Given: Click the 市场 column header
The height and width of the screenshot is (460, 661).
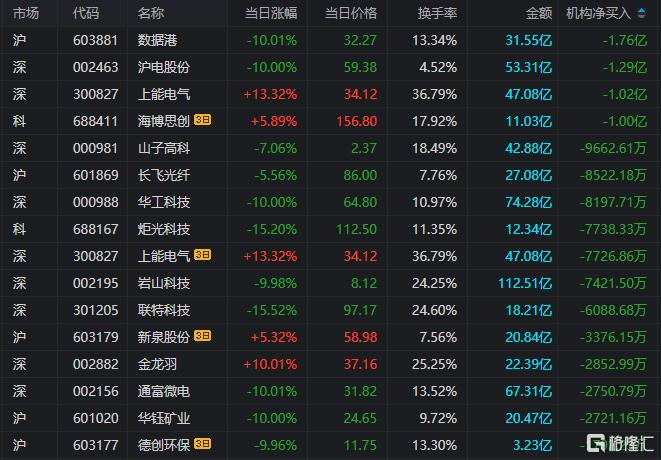Looking at the screenshot, I should point(26,13).
